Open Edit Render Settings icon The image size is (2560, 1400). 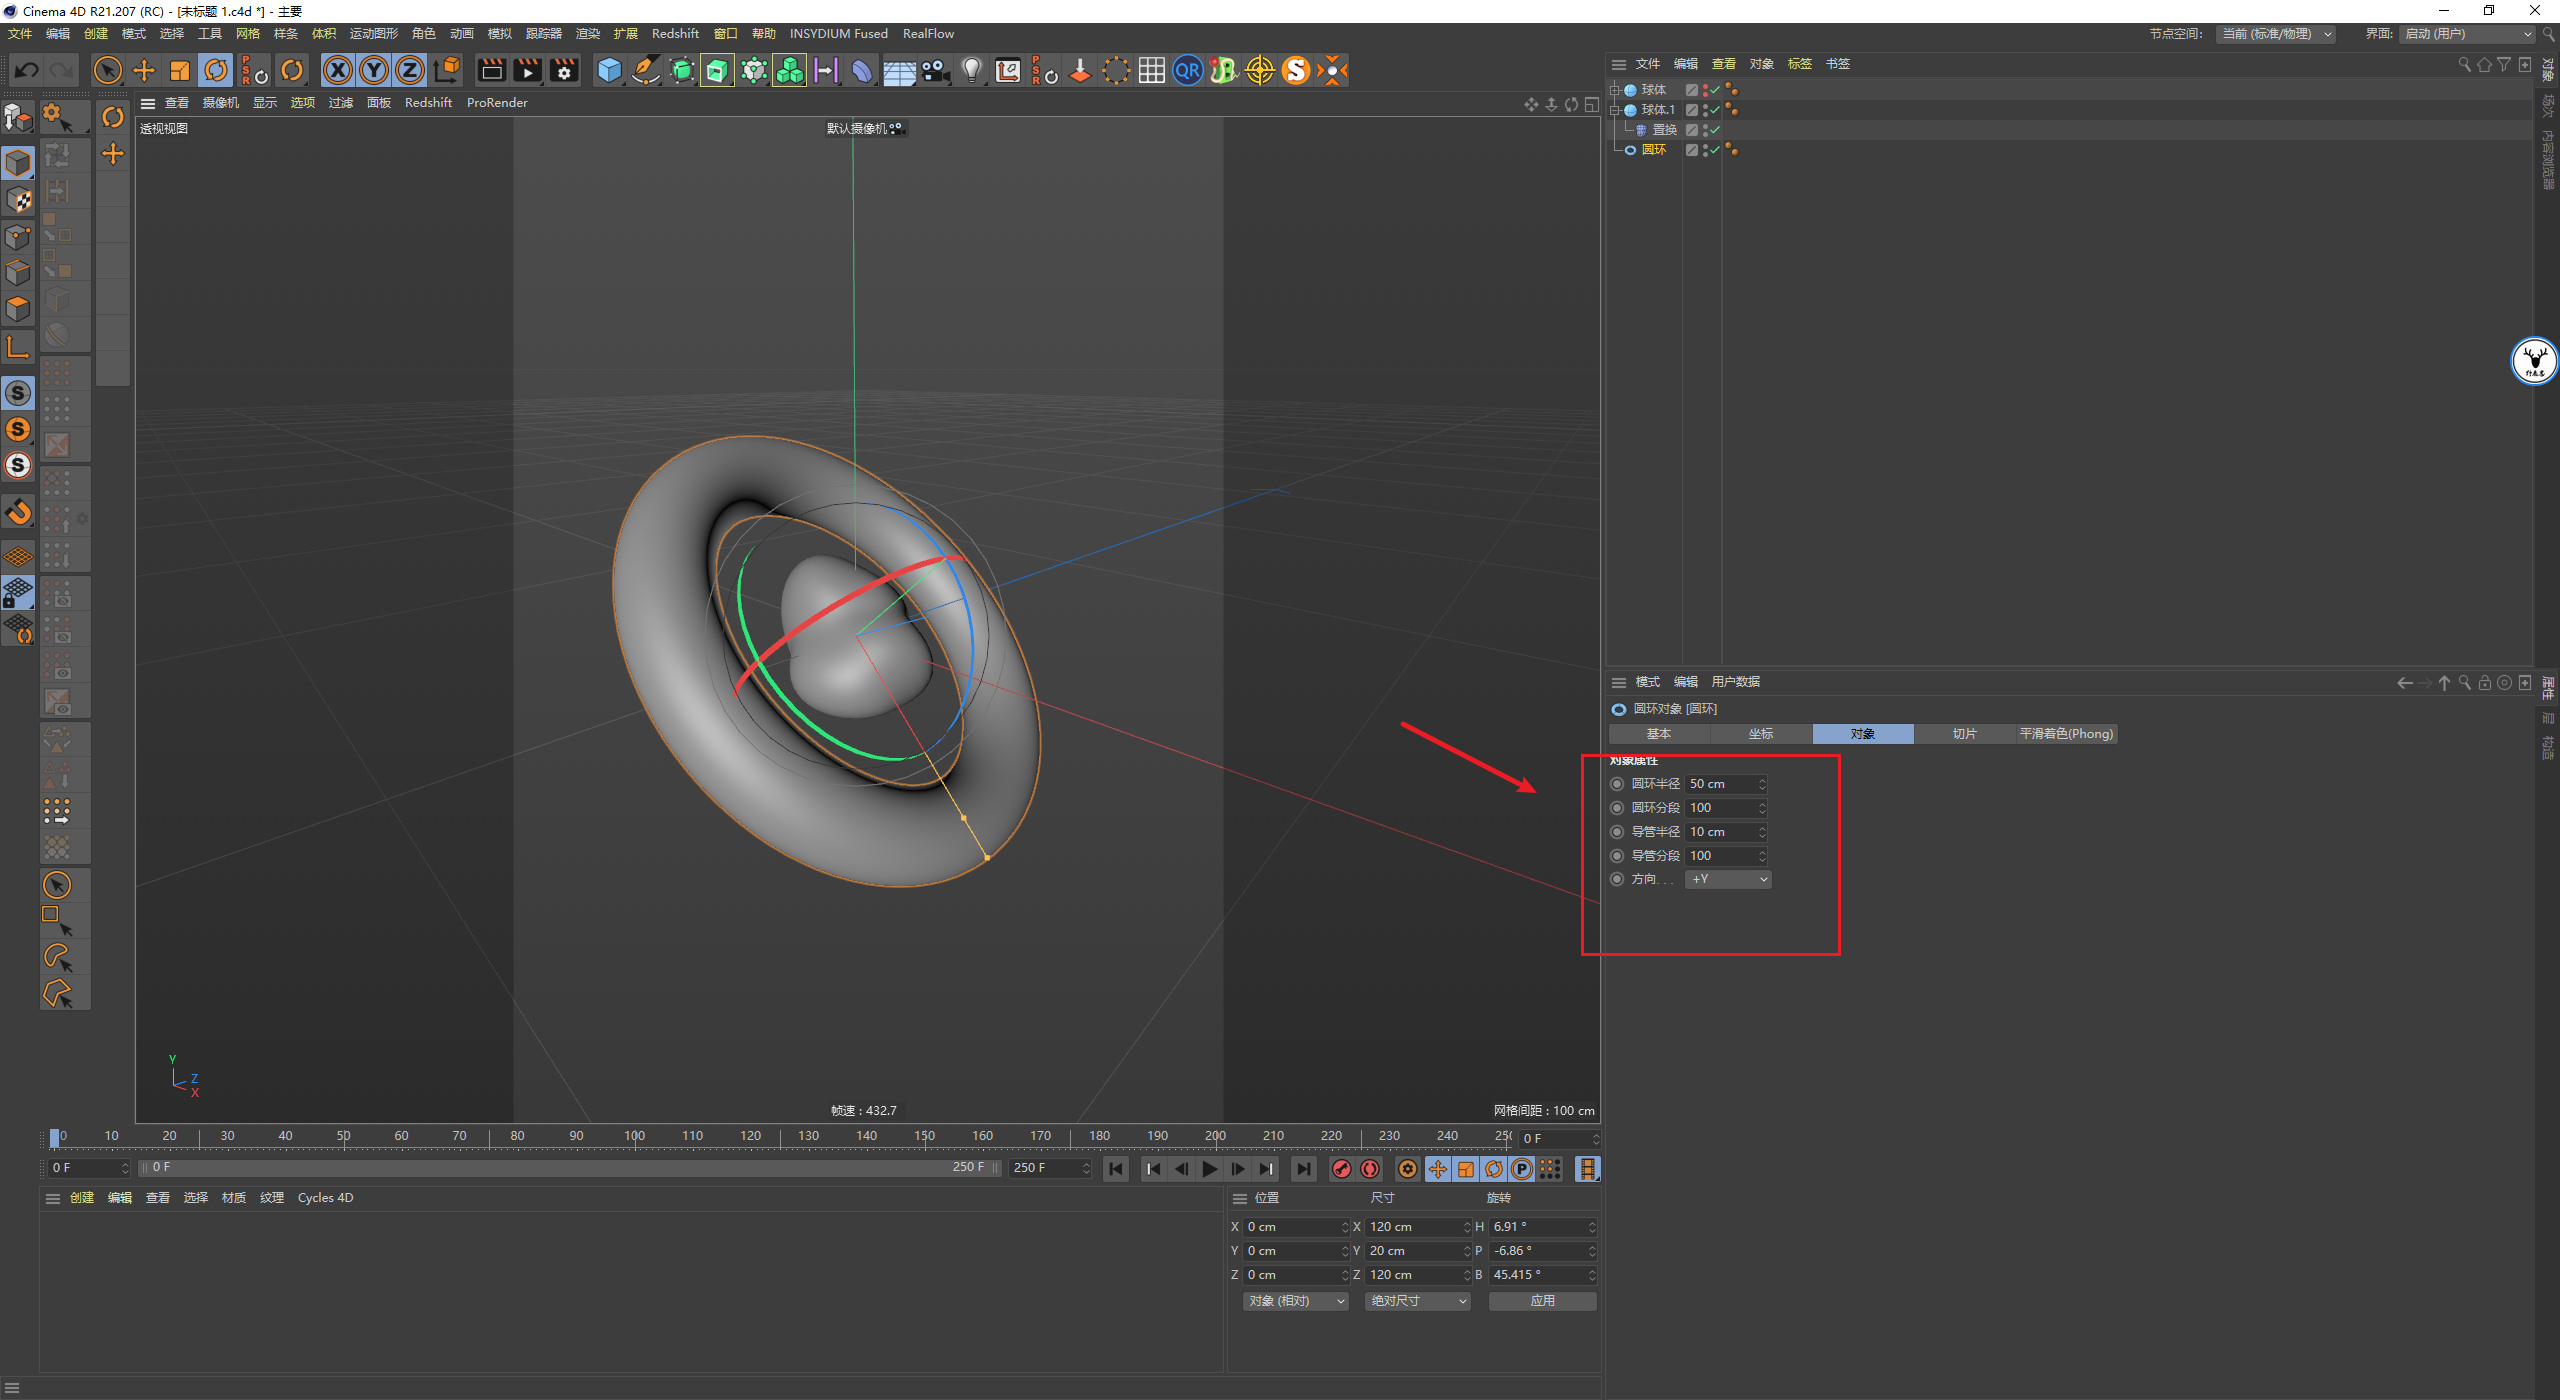(x=564, y=70)
